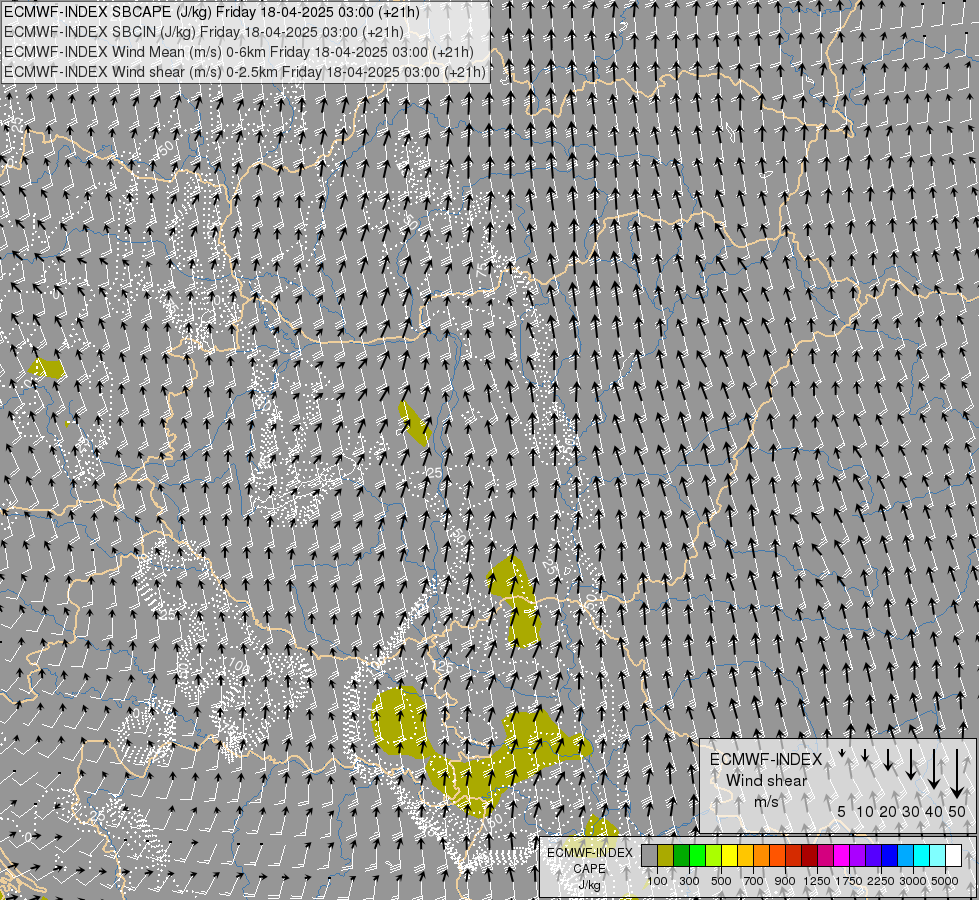Click the '5' wind shear scale number

coord(842,811)
